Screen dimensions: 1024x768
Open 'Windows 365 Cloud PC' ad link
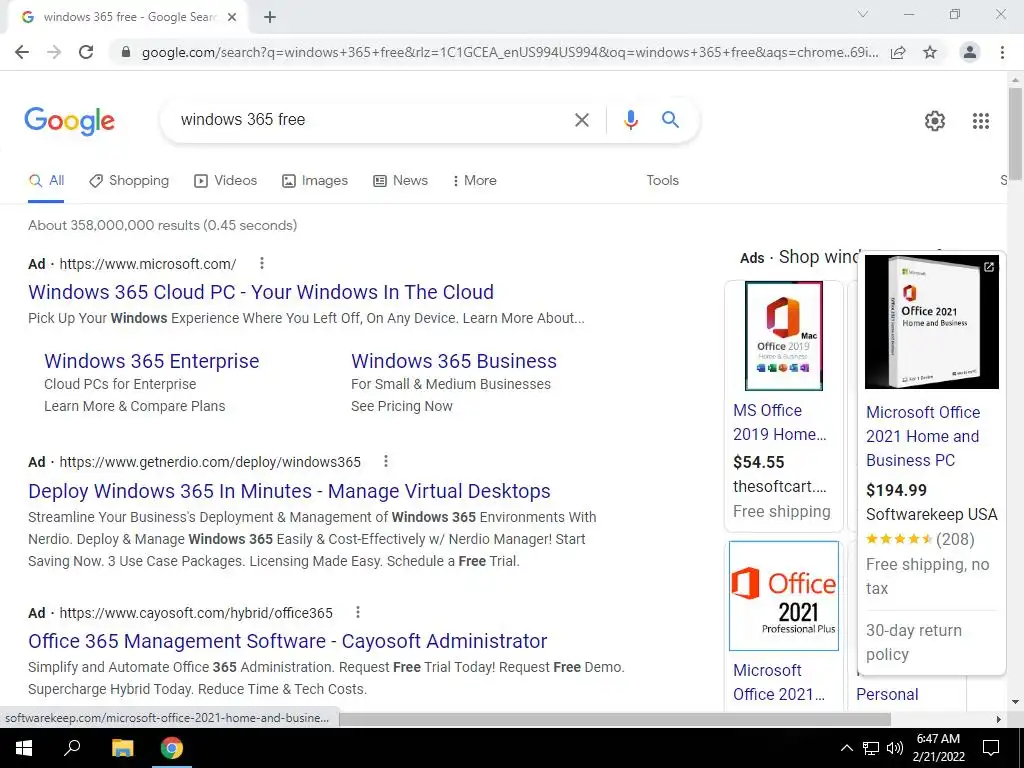(261, 292)
